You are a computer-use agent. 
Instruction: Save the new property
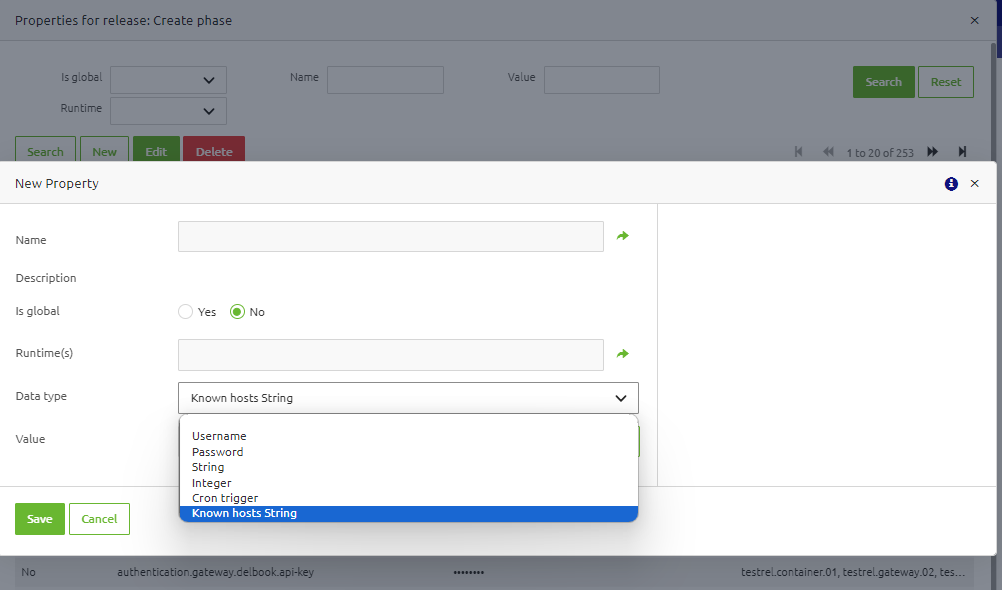40,519
